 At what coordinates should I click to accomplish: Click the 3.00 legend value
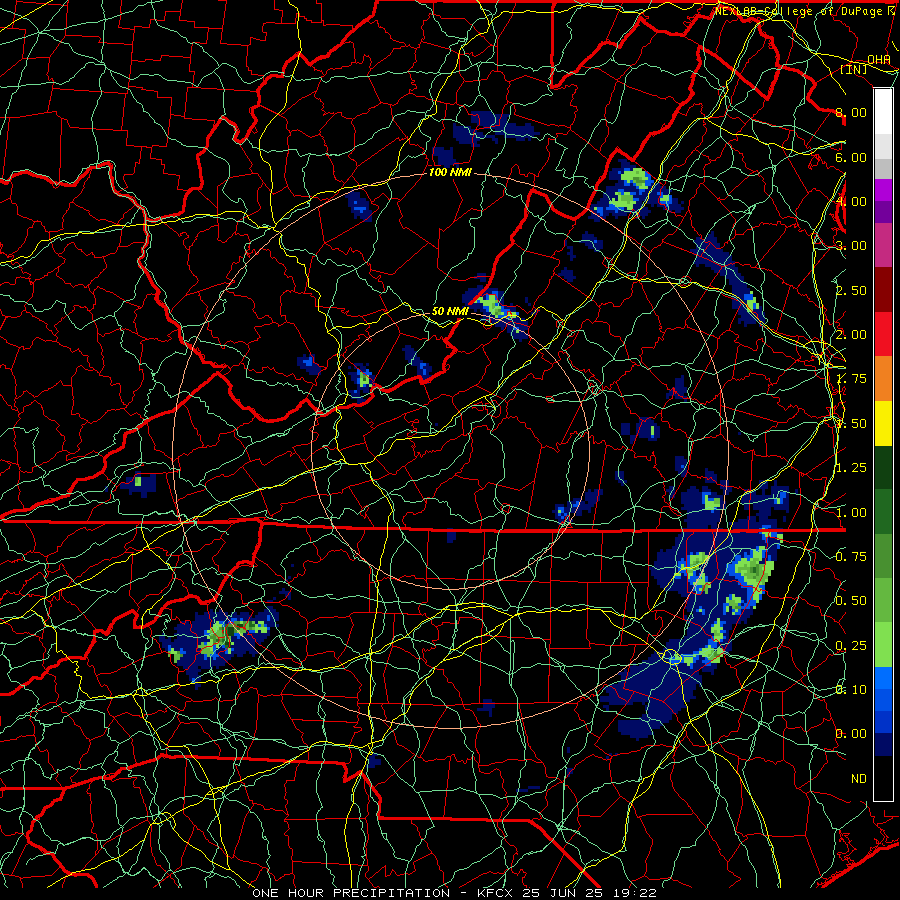click(x=851, y=246)
